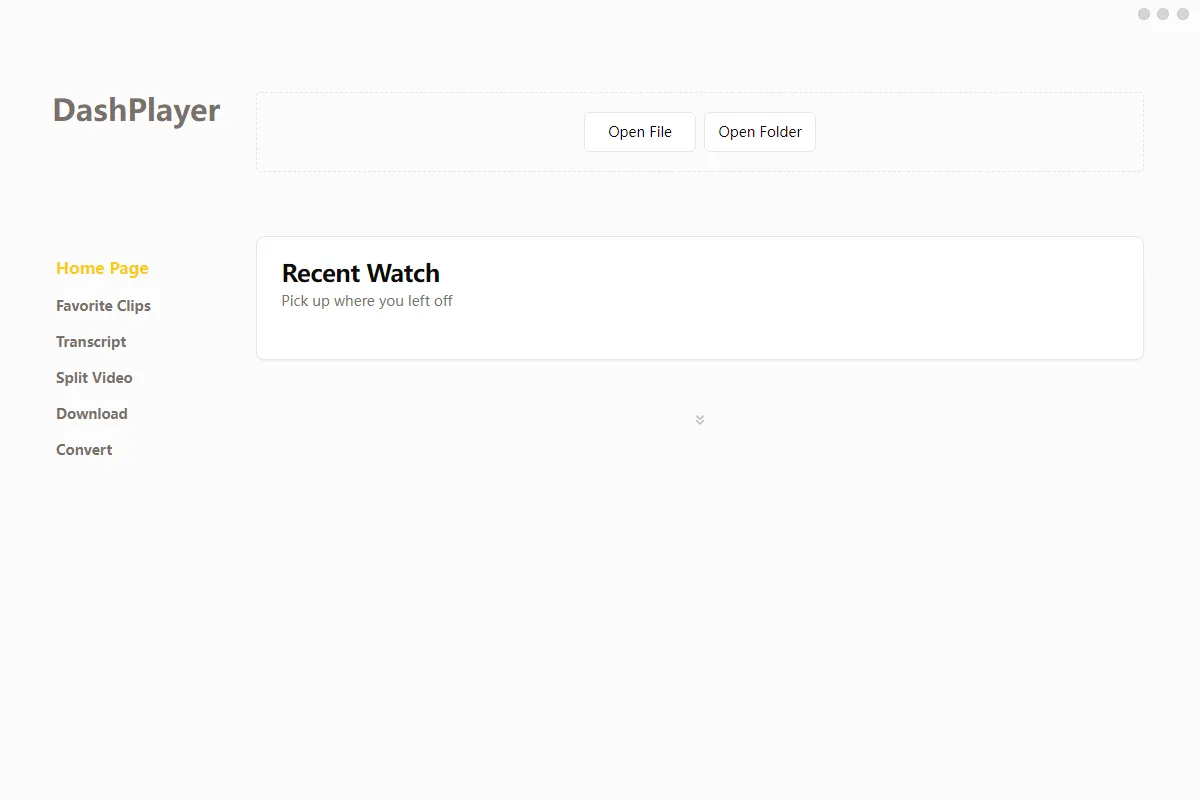
Task: Click the Open File button
Action: (x=639, y=131)
